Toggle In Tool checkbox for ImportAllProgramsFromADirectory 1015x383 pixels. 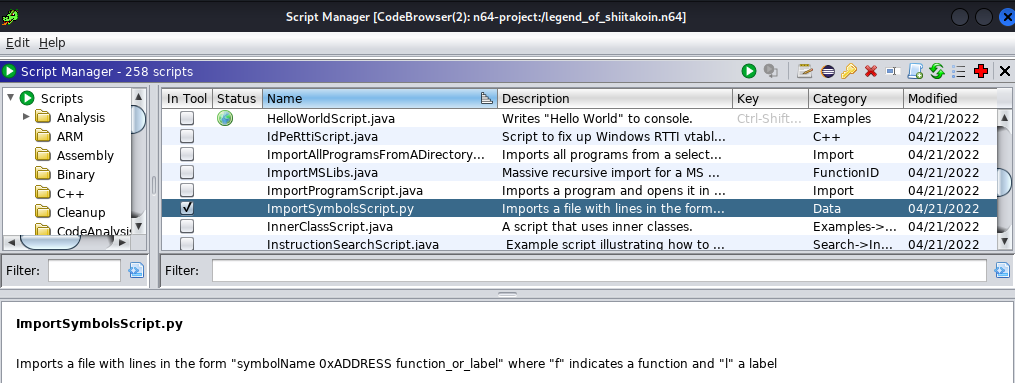[187, 155]
